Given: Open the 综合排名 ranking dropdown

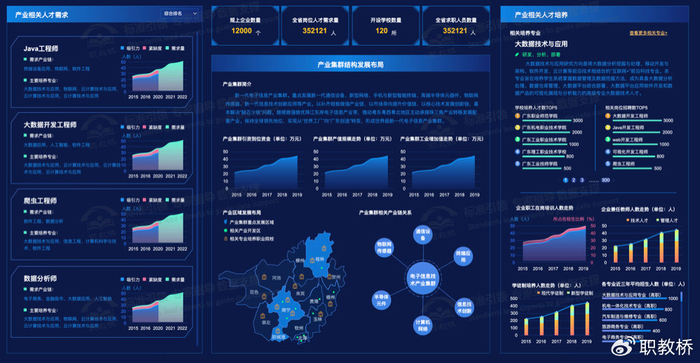Looking at the screenshot, I should click(179, 14).
